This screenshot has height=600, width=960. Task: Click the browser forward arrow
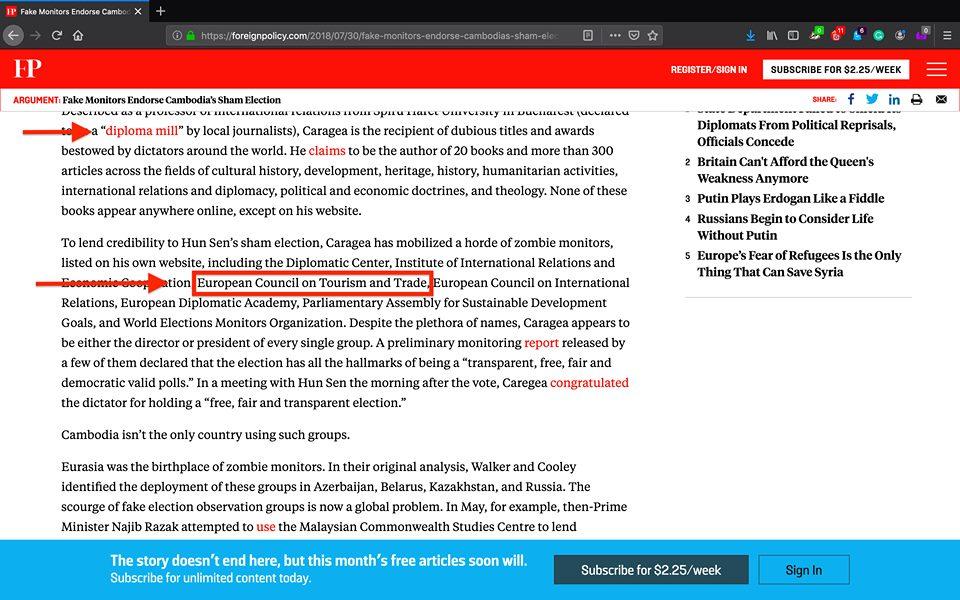coord(36,36)
